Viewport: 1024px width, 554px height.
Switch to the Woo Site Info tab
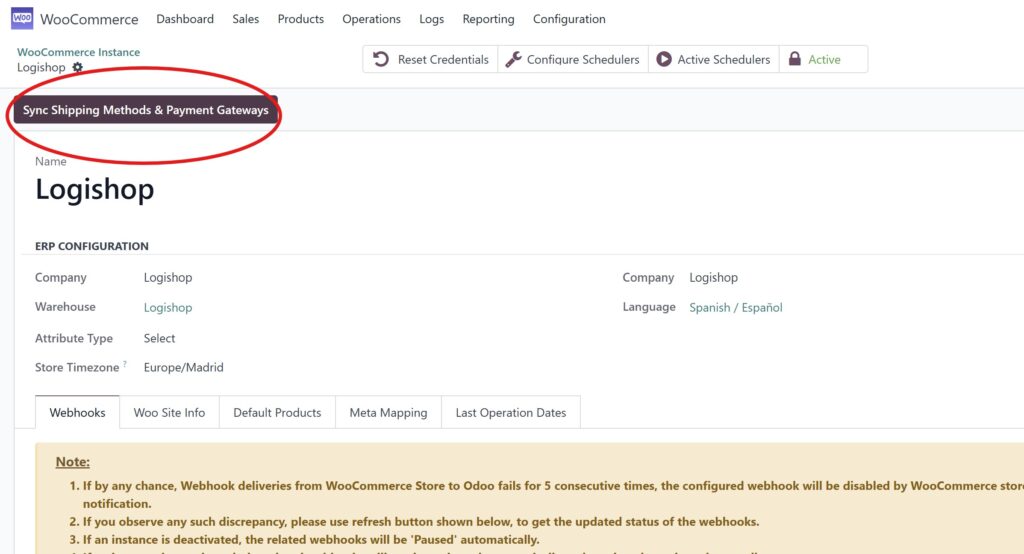pos(169,412)
